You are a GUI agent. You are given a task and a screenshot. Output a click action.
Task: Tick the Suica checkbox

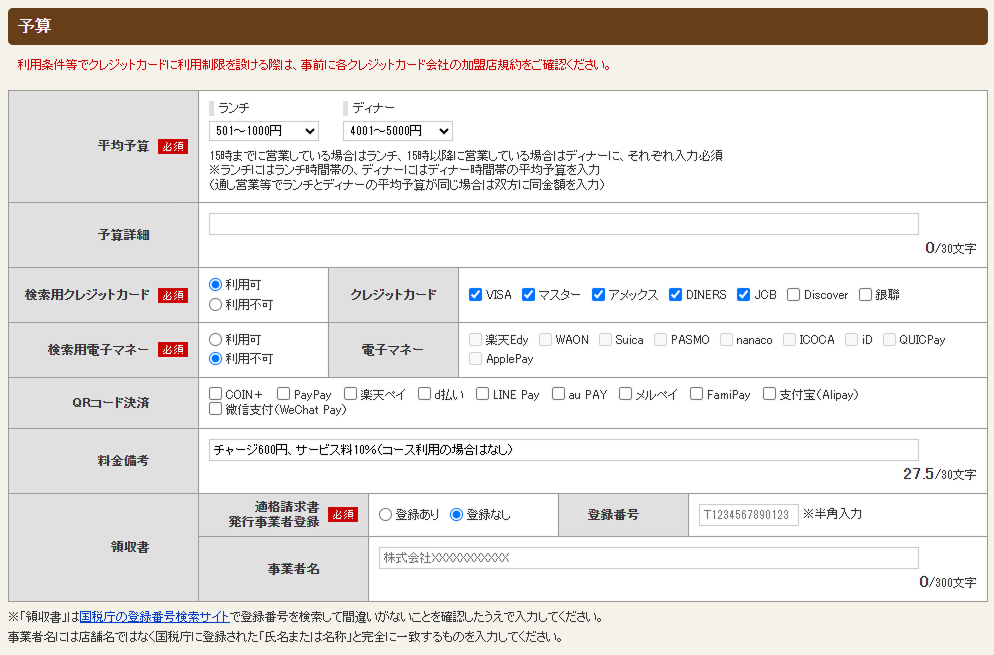pyautogui.click(x=605, y=339)
